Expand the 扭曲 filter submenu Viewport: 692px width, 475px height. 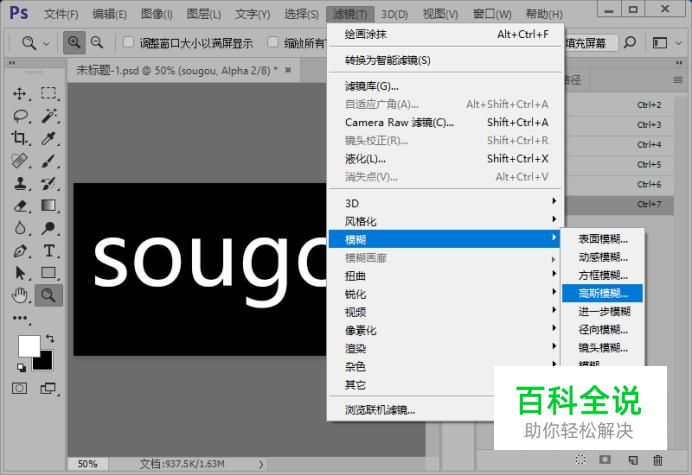pos(445,276)
